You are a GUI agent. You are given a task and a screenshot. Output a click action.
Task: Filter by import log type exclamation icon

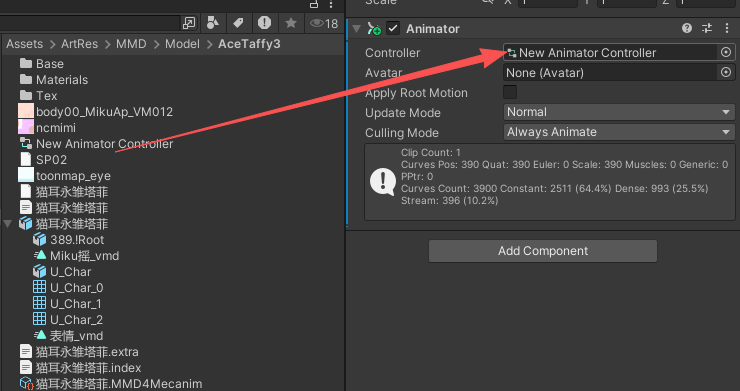[x=264, y=23]
